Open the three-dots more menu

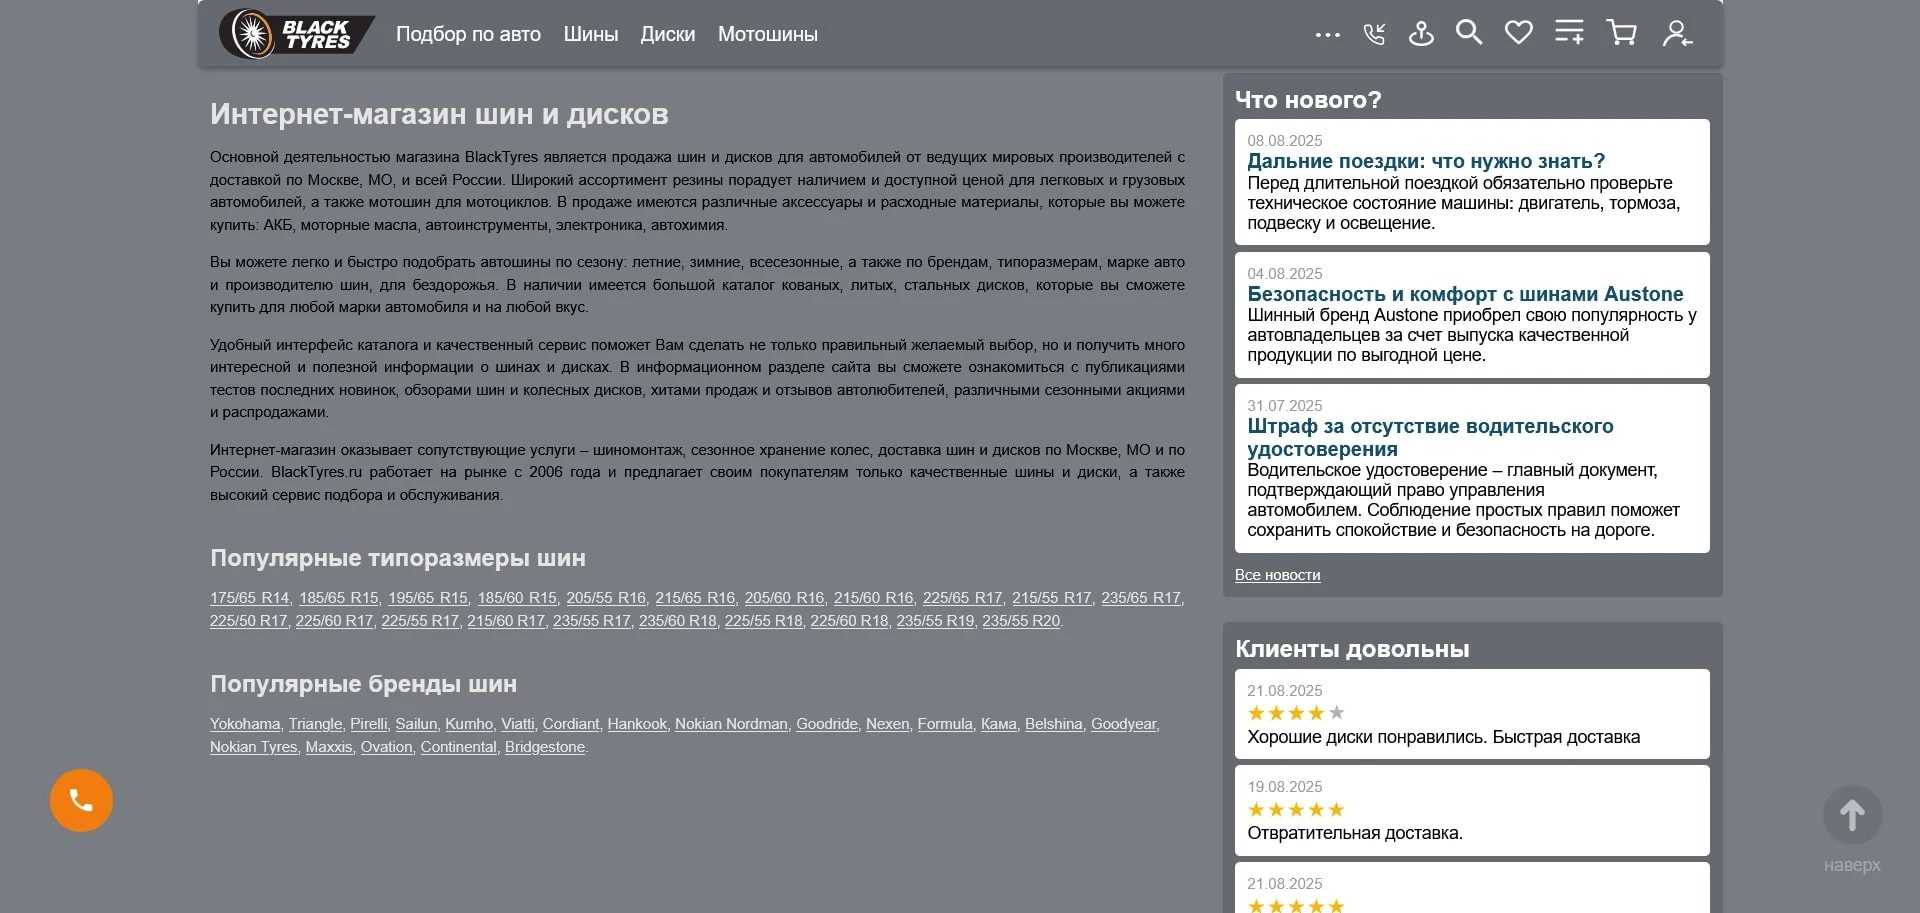(1327, 35)
